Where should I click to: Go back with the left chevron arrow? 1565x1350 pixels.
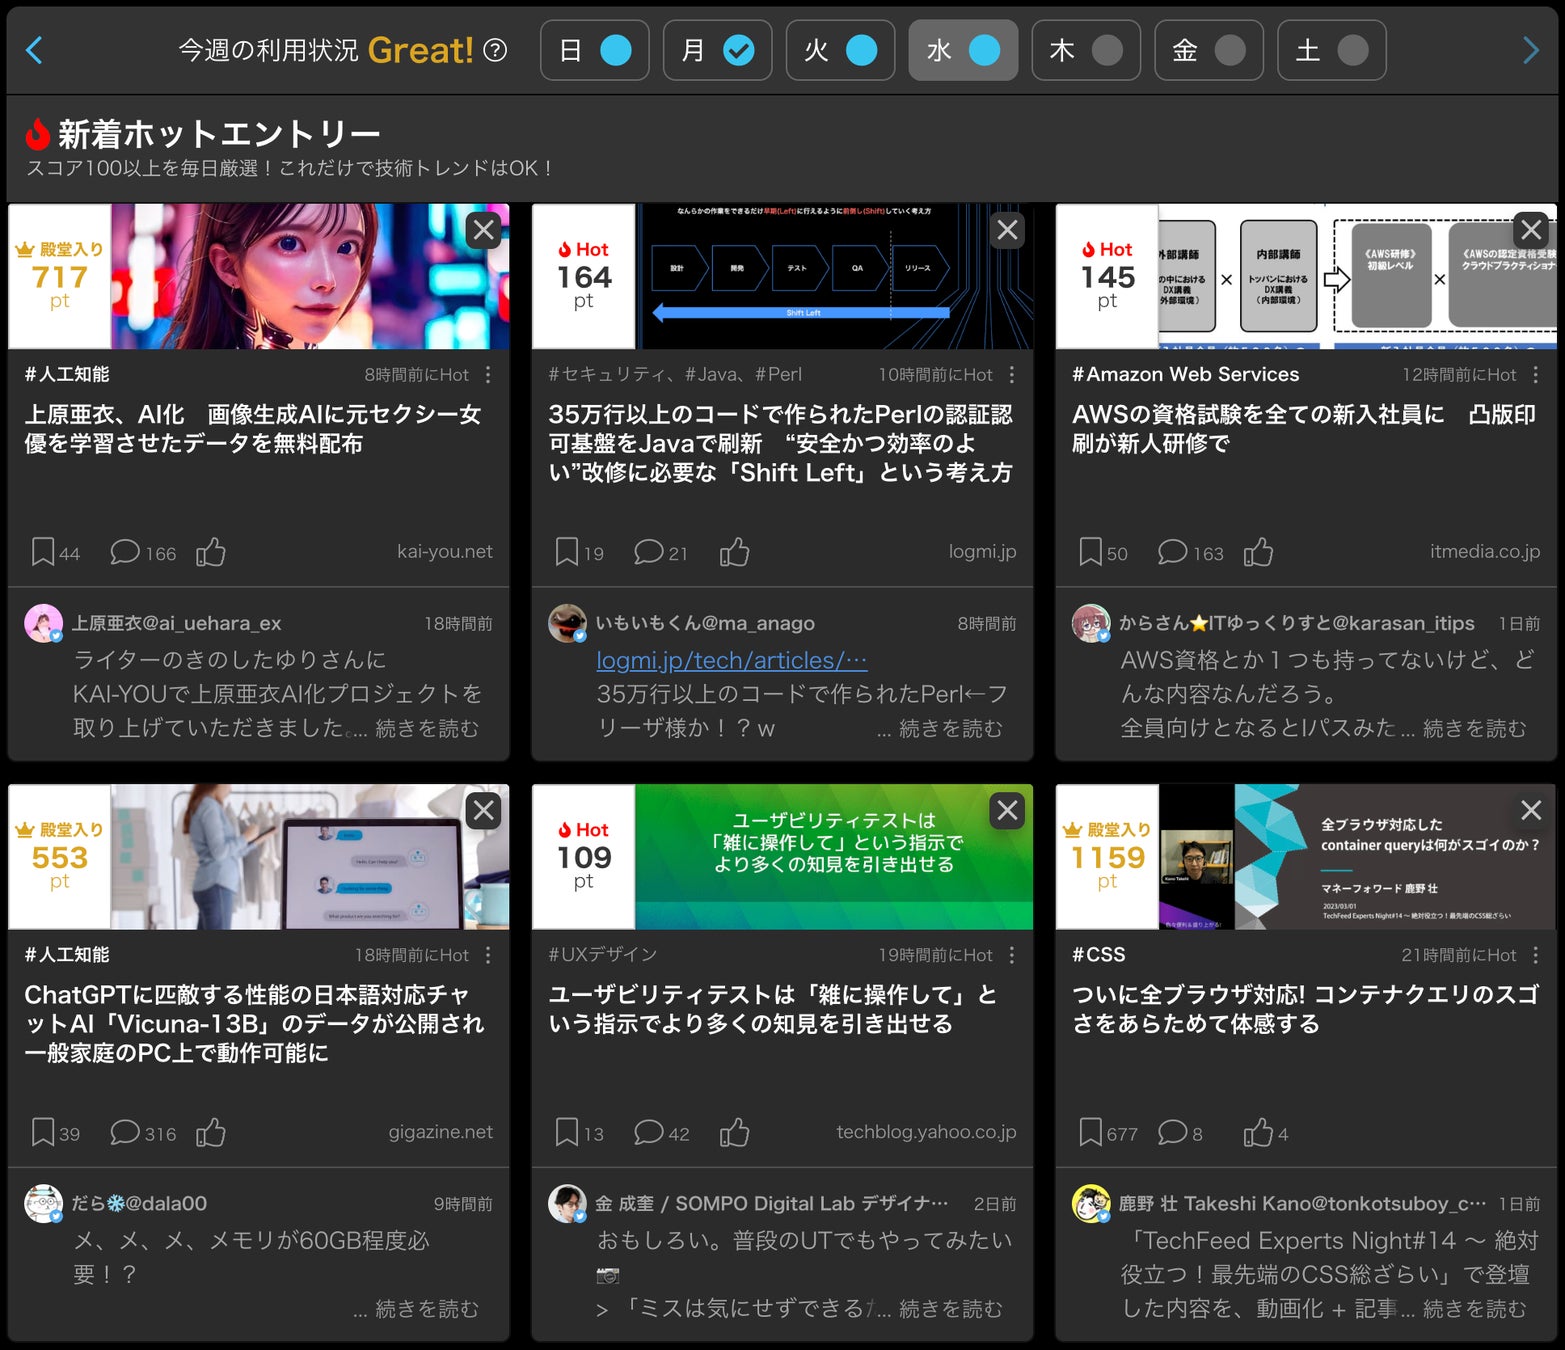click(x=34, y=50)
